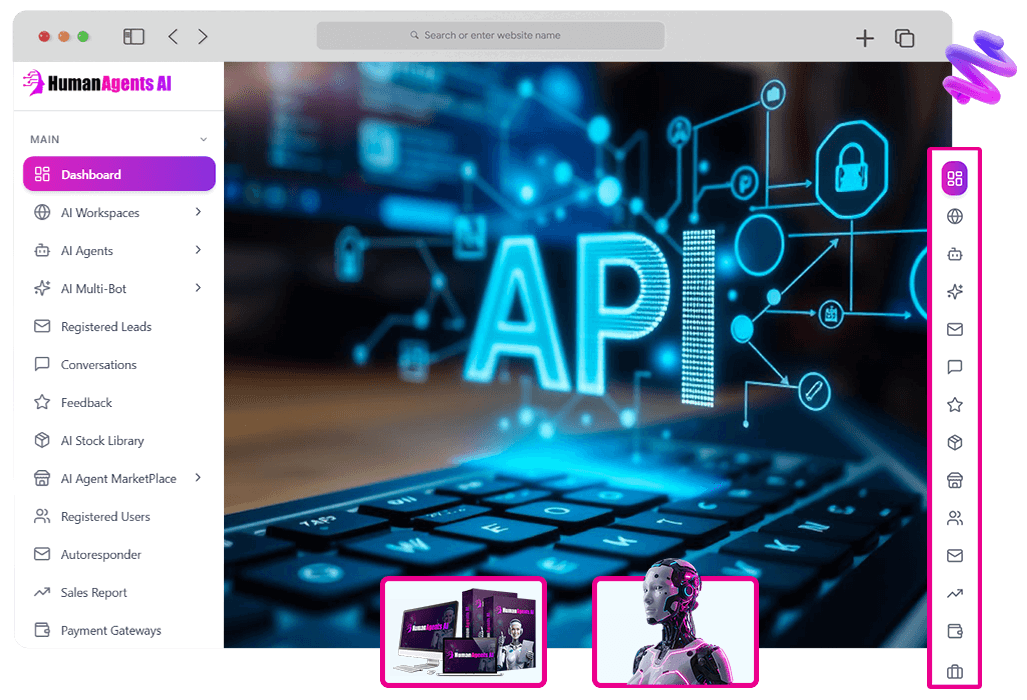Expand the AI Agent MarketPlace chevron
Image resolution: width=1027 pixels, height=700 pixels.
[x=198, y=478]
